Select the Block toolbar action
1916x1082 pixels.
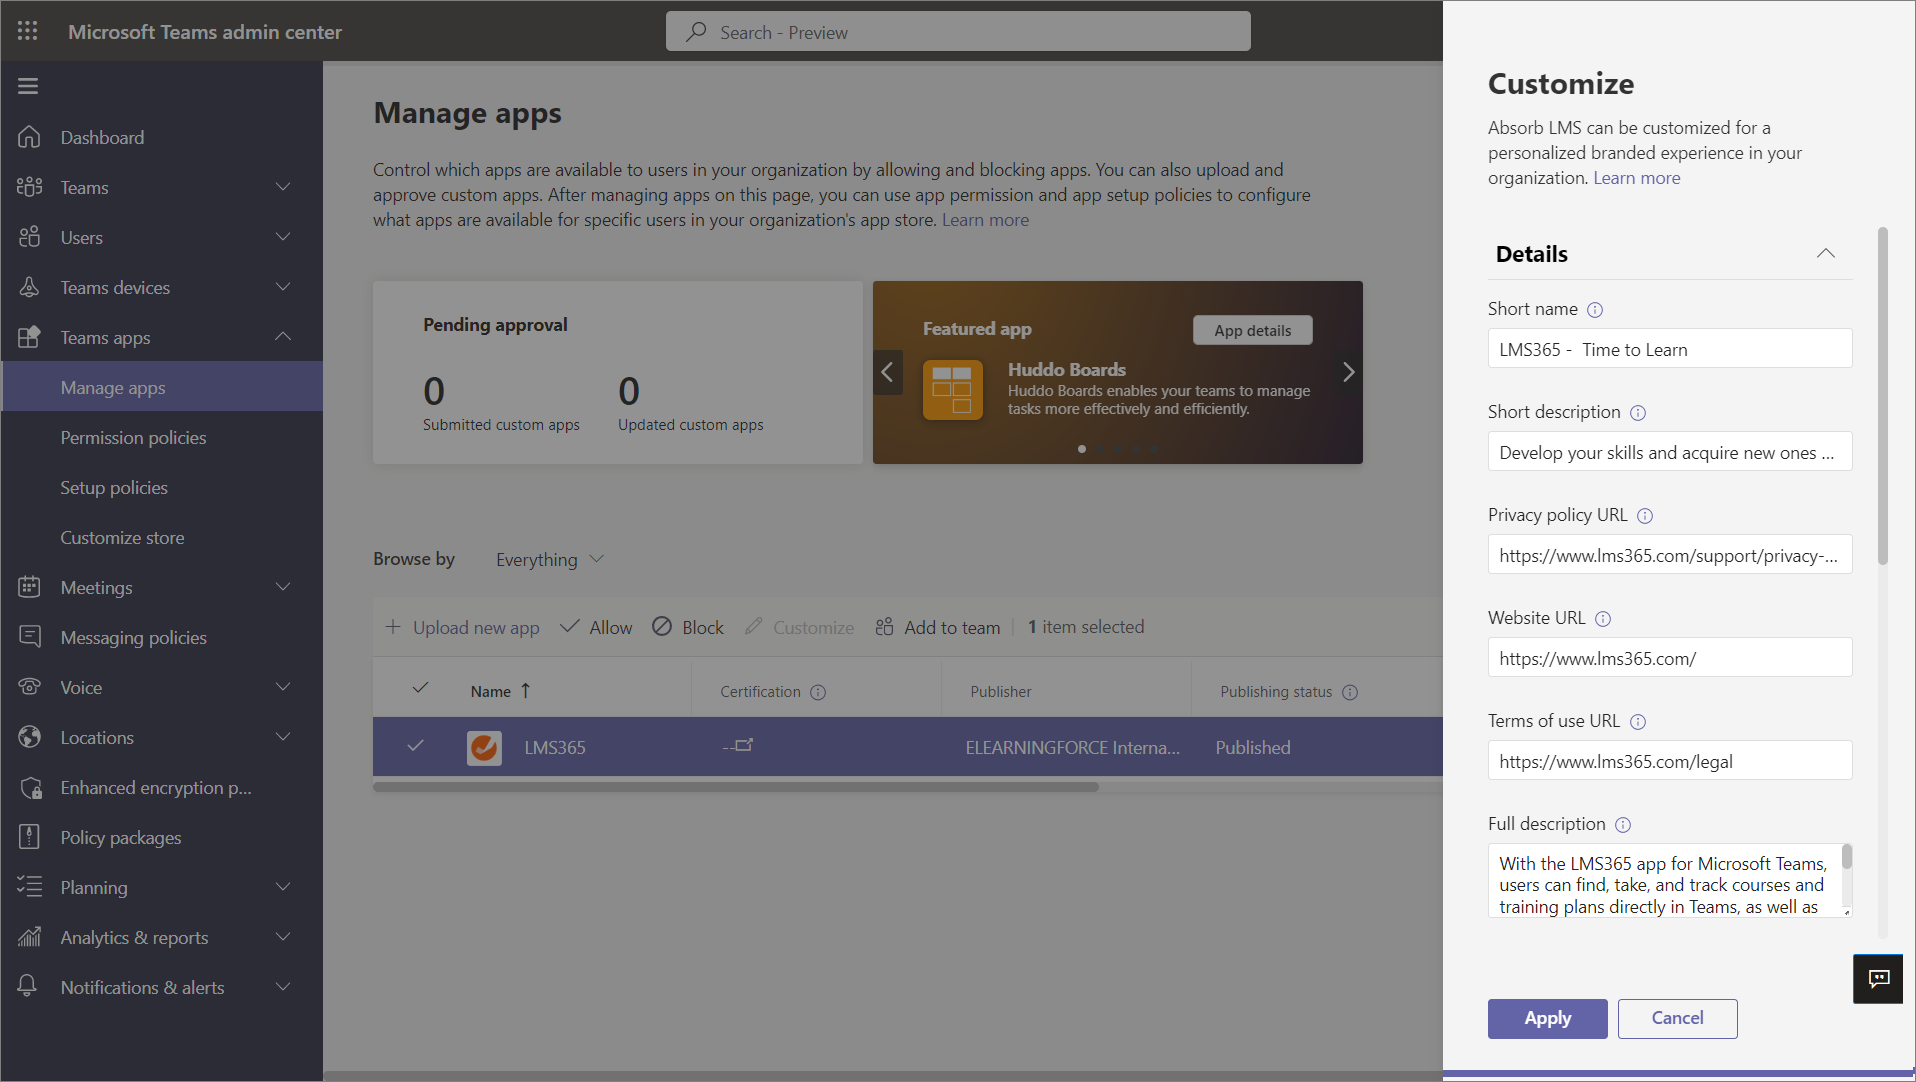coord(688,627)
